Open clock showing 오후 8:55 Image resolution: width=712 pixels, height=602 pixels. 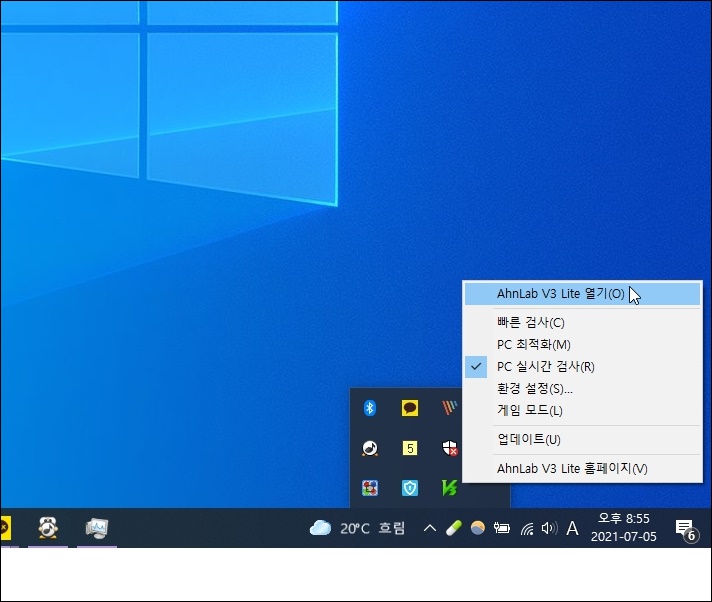click(623, 528)
